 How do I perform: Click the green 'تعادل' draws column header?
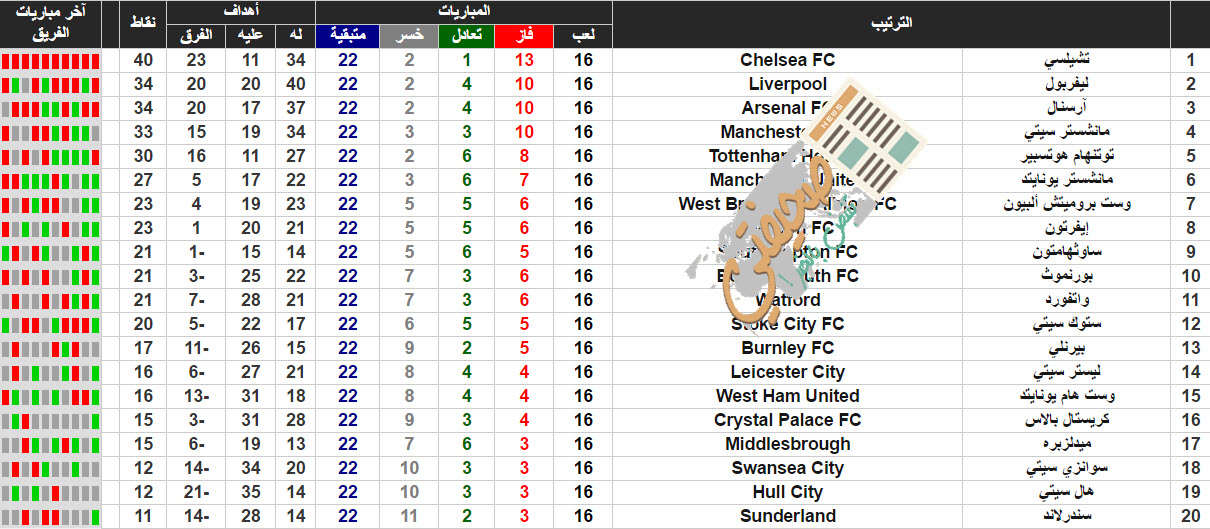(x=466, y=36)
